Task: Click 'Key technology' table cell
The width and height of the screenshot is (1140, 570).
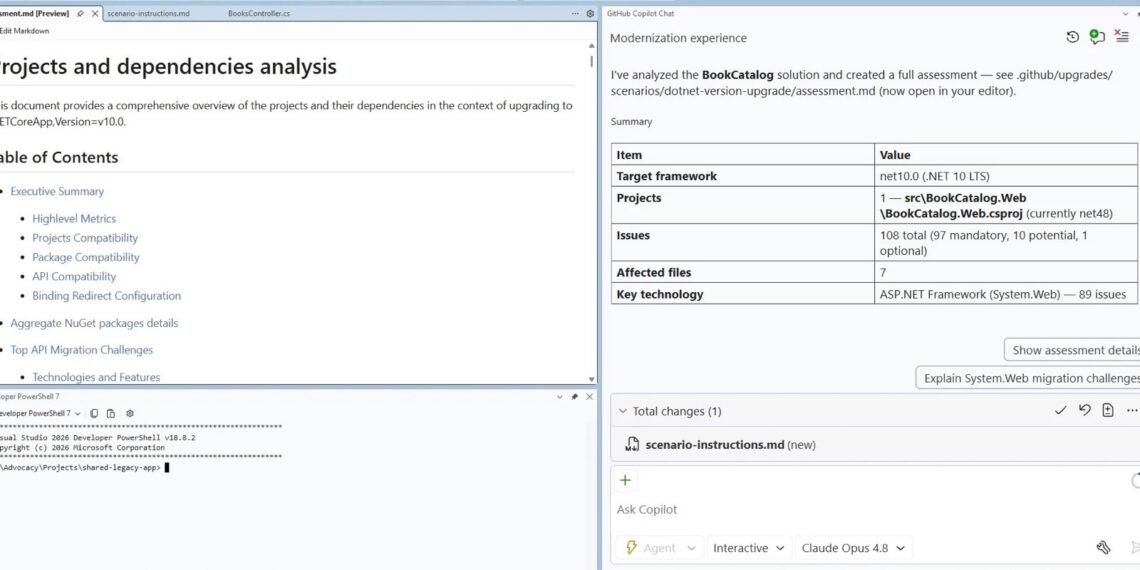Action: tap(743, 294)
